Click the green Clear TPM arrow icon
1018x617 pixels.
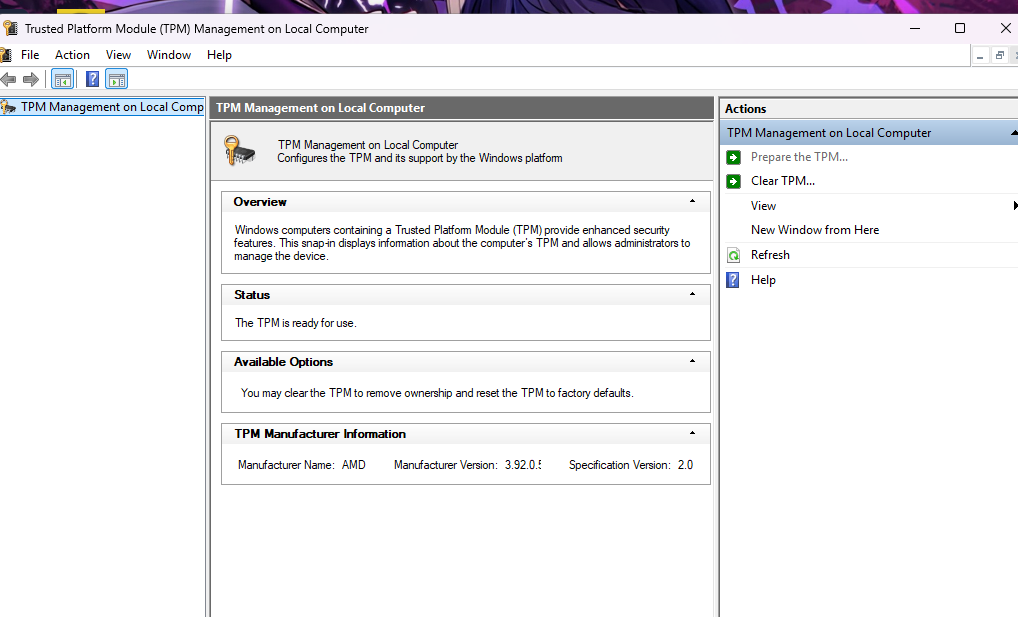[x=734, y=181]
